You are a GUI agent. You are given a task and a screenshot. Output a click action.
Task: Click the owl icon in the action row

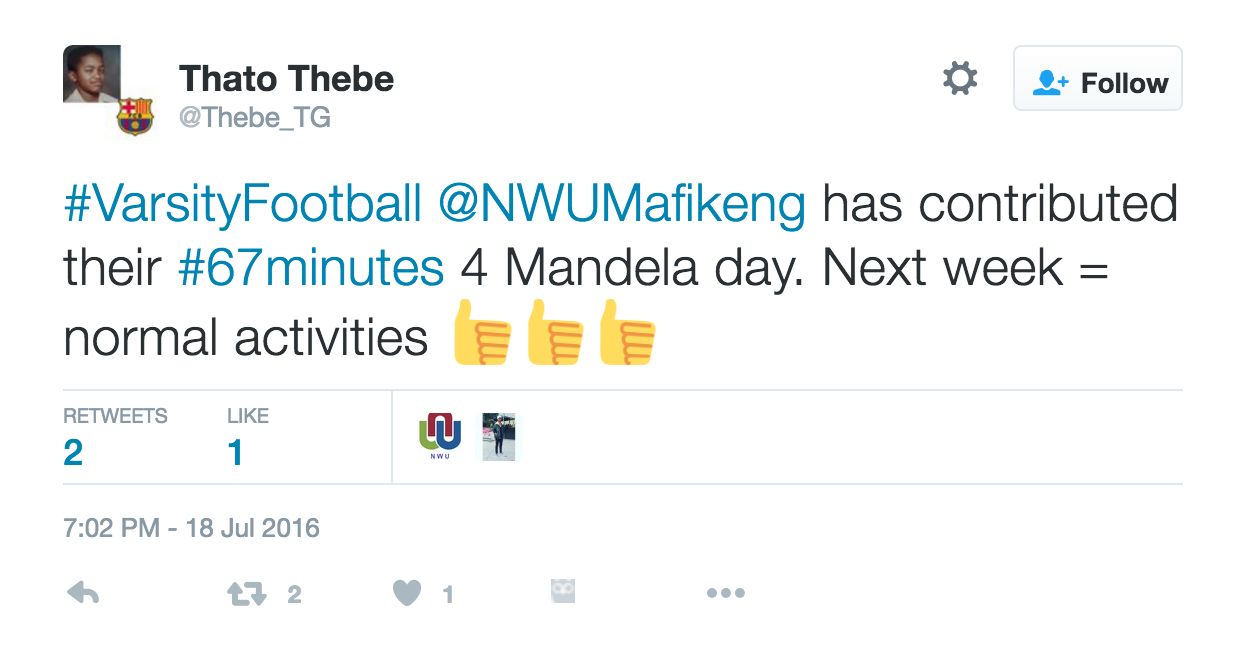pos(564,592)
